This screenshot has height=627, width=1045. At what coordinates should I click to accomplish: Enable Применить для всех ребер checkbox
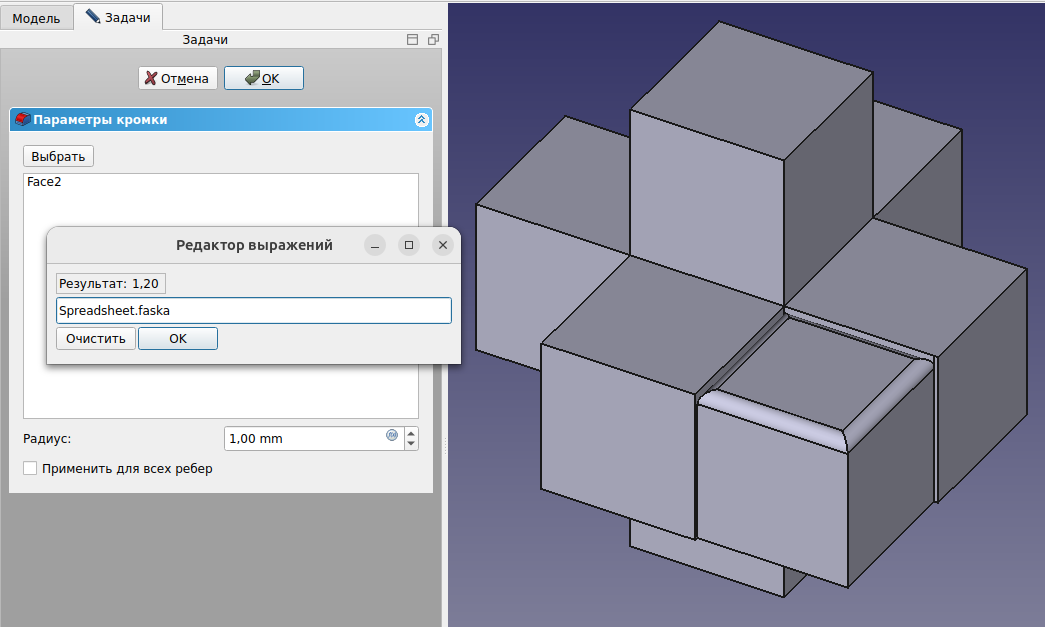30,468
